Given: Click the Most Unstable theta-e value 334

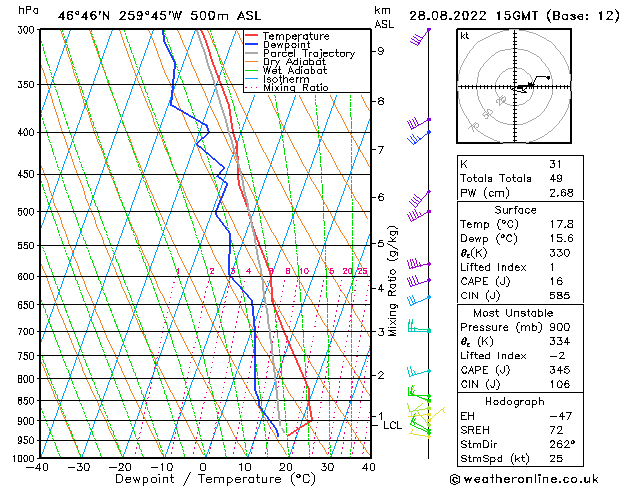Looking at the screenshot, I should click(x=560, y=342).
